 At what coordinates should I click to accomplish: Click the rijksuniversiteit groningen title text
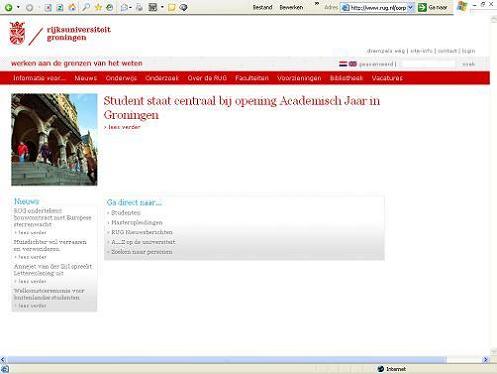point(78,34)
